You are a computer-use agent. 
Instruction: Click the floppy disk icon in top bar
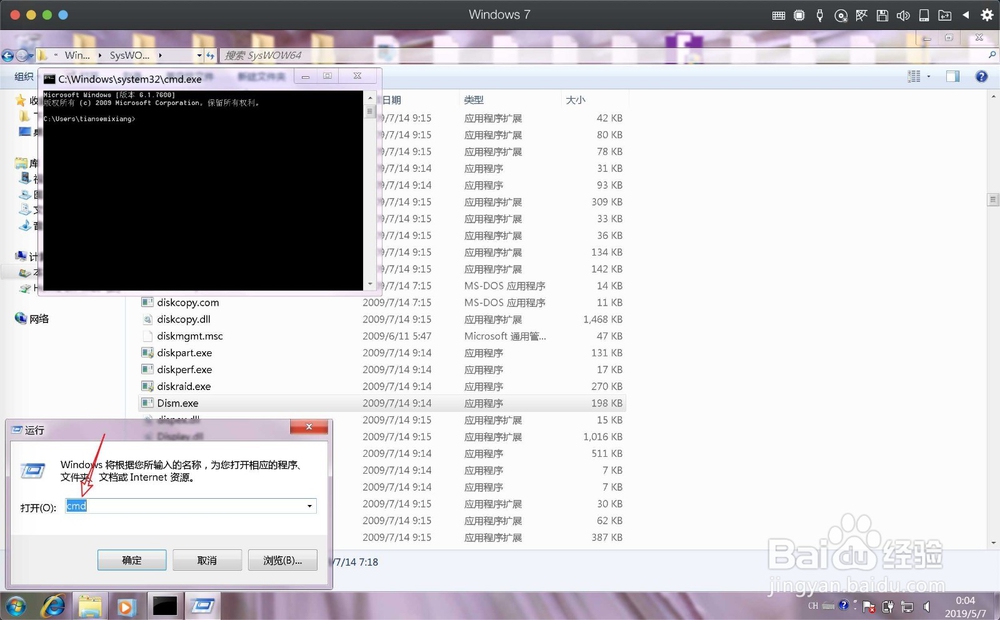tap(883, 15)
